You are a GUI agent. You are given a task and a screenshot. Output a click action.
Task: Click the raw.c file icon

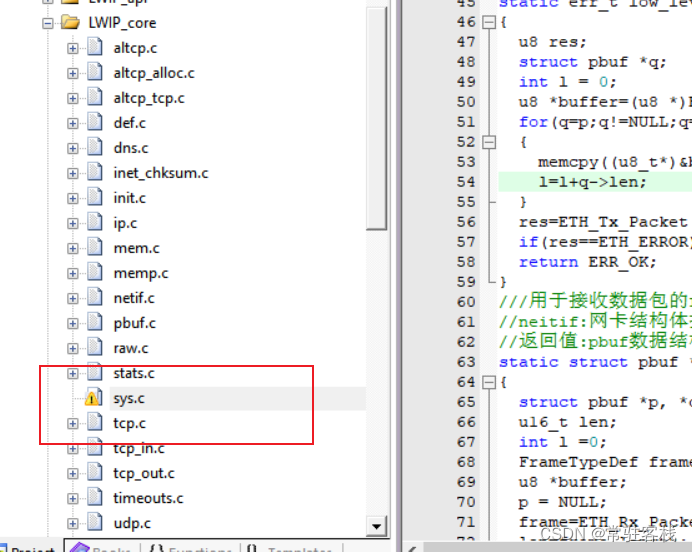coord(95,347)
